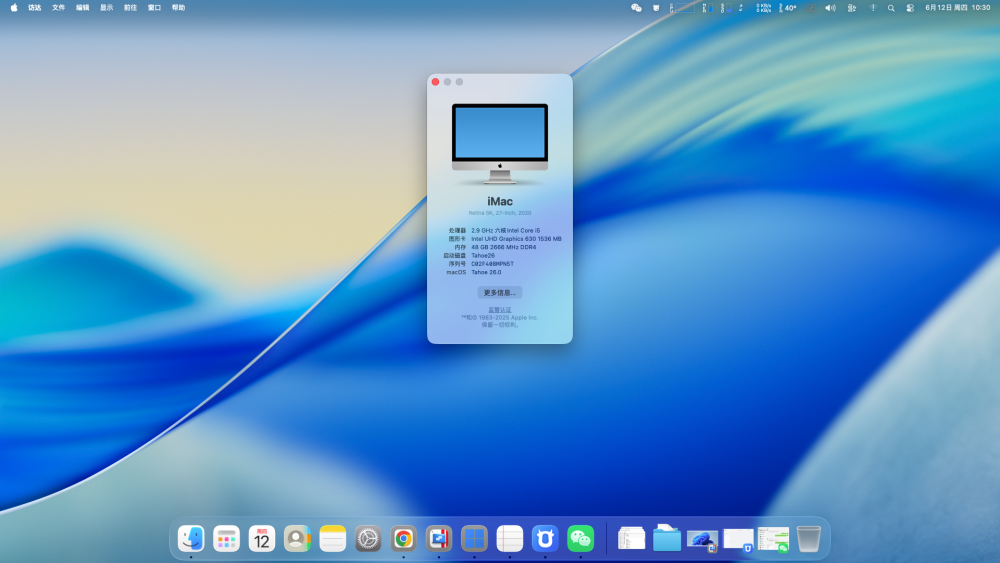Open the 编辑 menu
Image resolution: width=1000 pixels, height=563 pixels.
coord(82,8)
